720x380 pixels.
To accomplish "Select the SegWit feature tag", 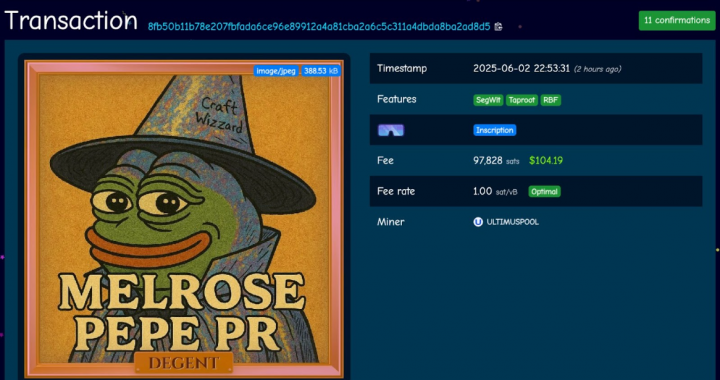I will (x=488, y=101).
